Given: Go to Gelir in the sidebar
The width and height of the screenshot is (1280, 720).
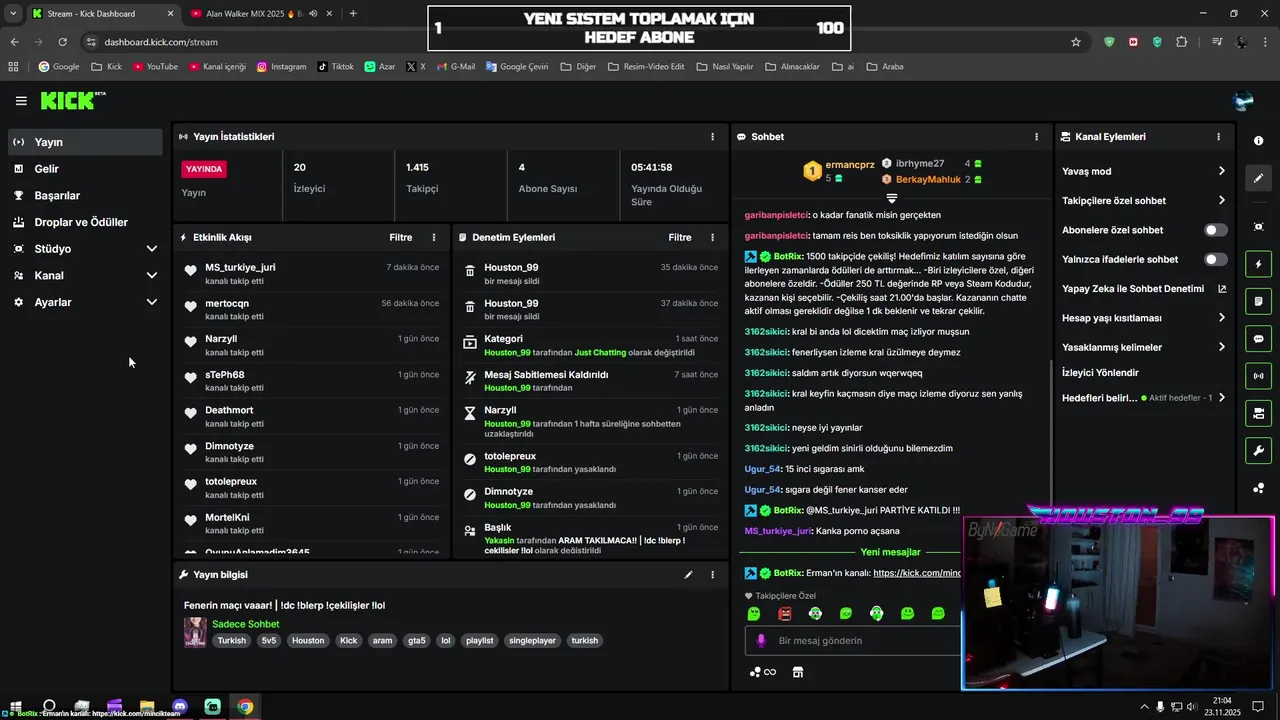Looking at the screenshot, I should pos(85,169).
